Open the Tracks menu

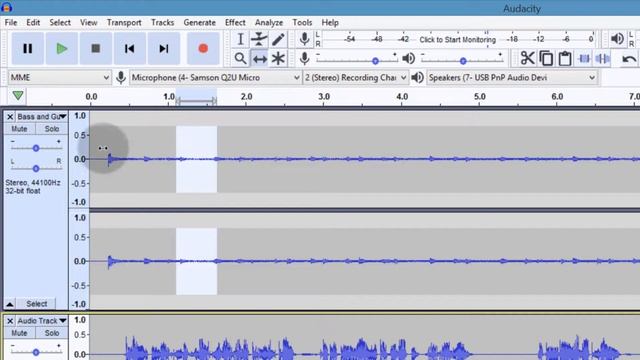pyautogui.click(x=162, y=22)
